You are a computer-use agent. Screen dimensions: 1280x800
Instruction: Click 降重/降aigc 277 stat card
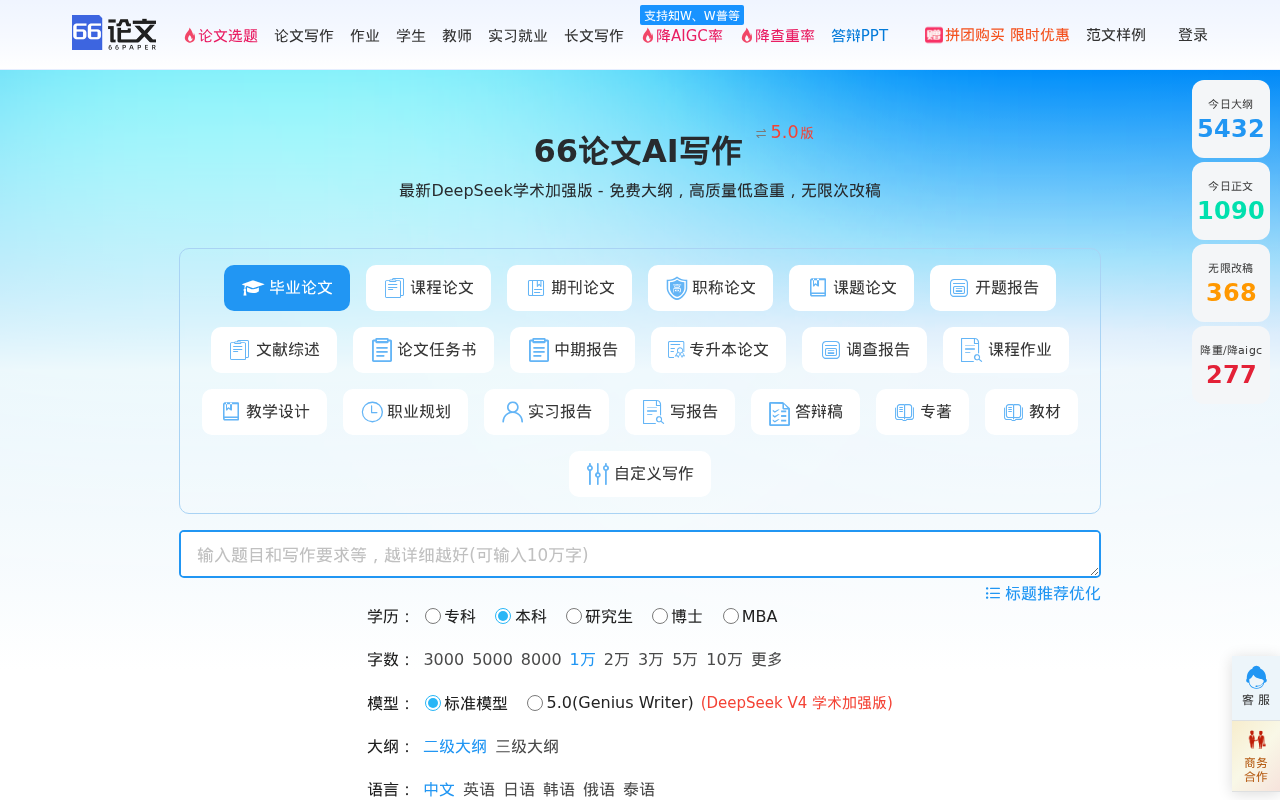point(1231,365)
